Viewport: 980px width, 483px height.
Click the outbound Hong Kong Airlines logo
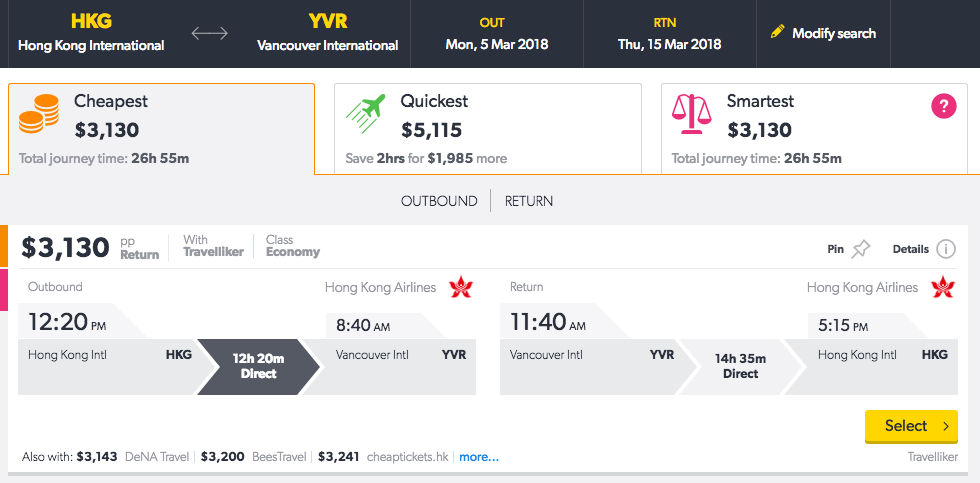pyautogui.click(x=461, y=287)
